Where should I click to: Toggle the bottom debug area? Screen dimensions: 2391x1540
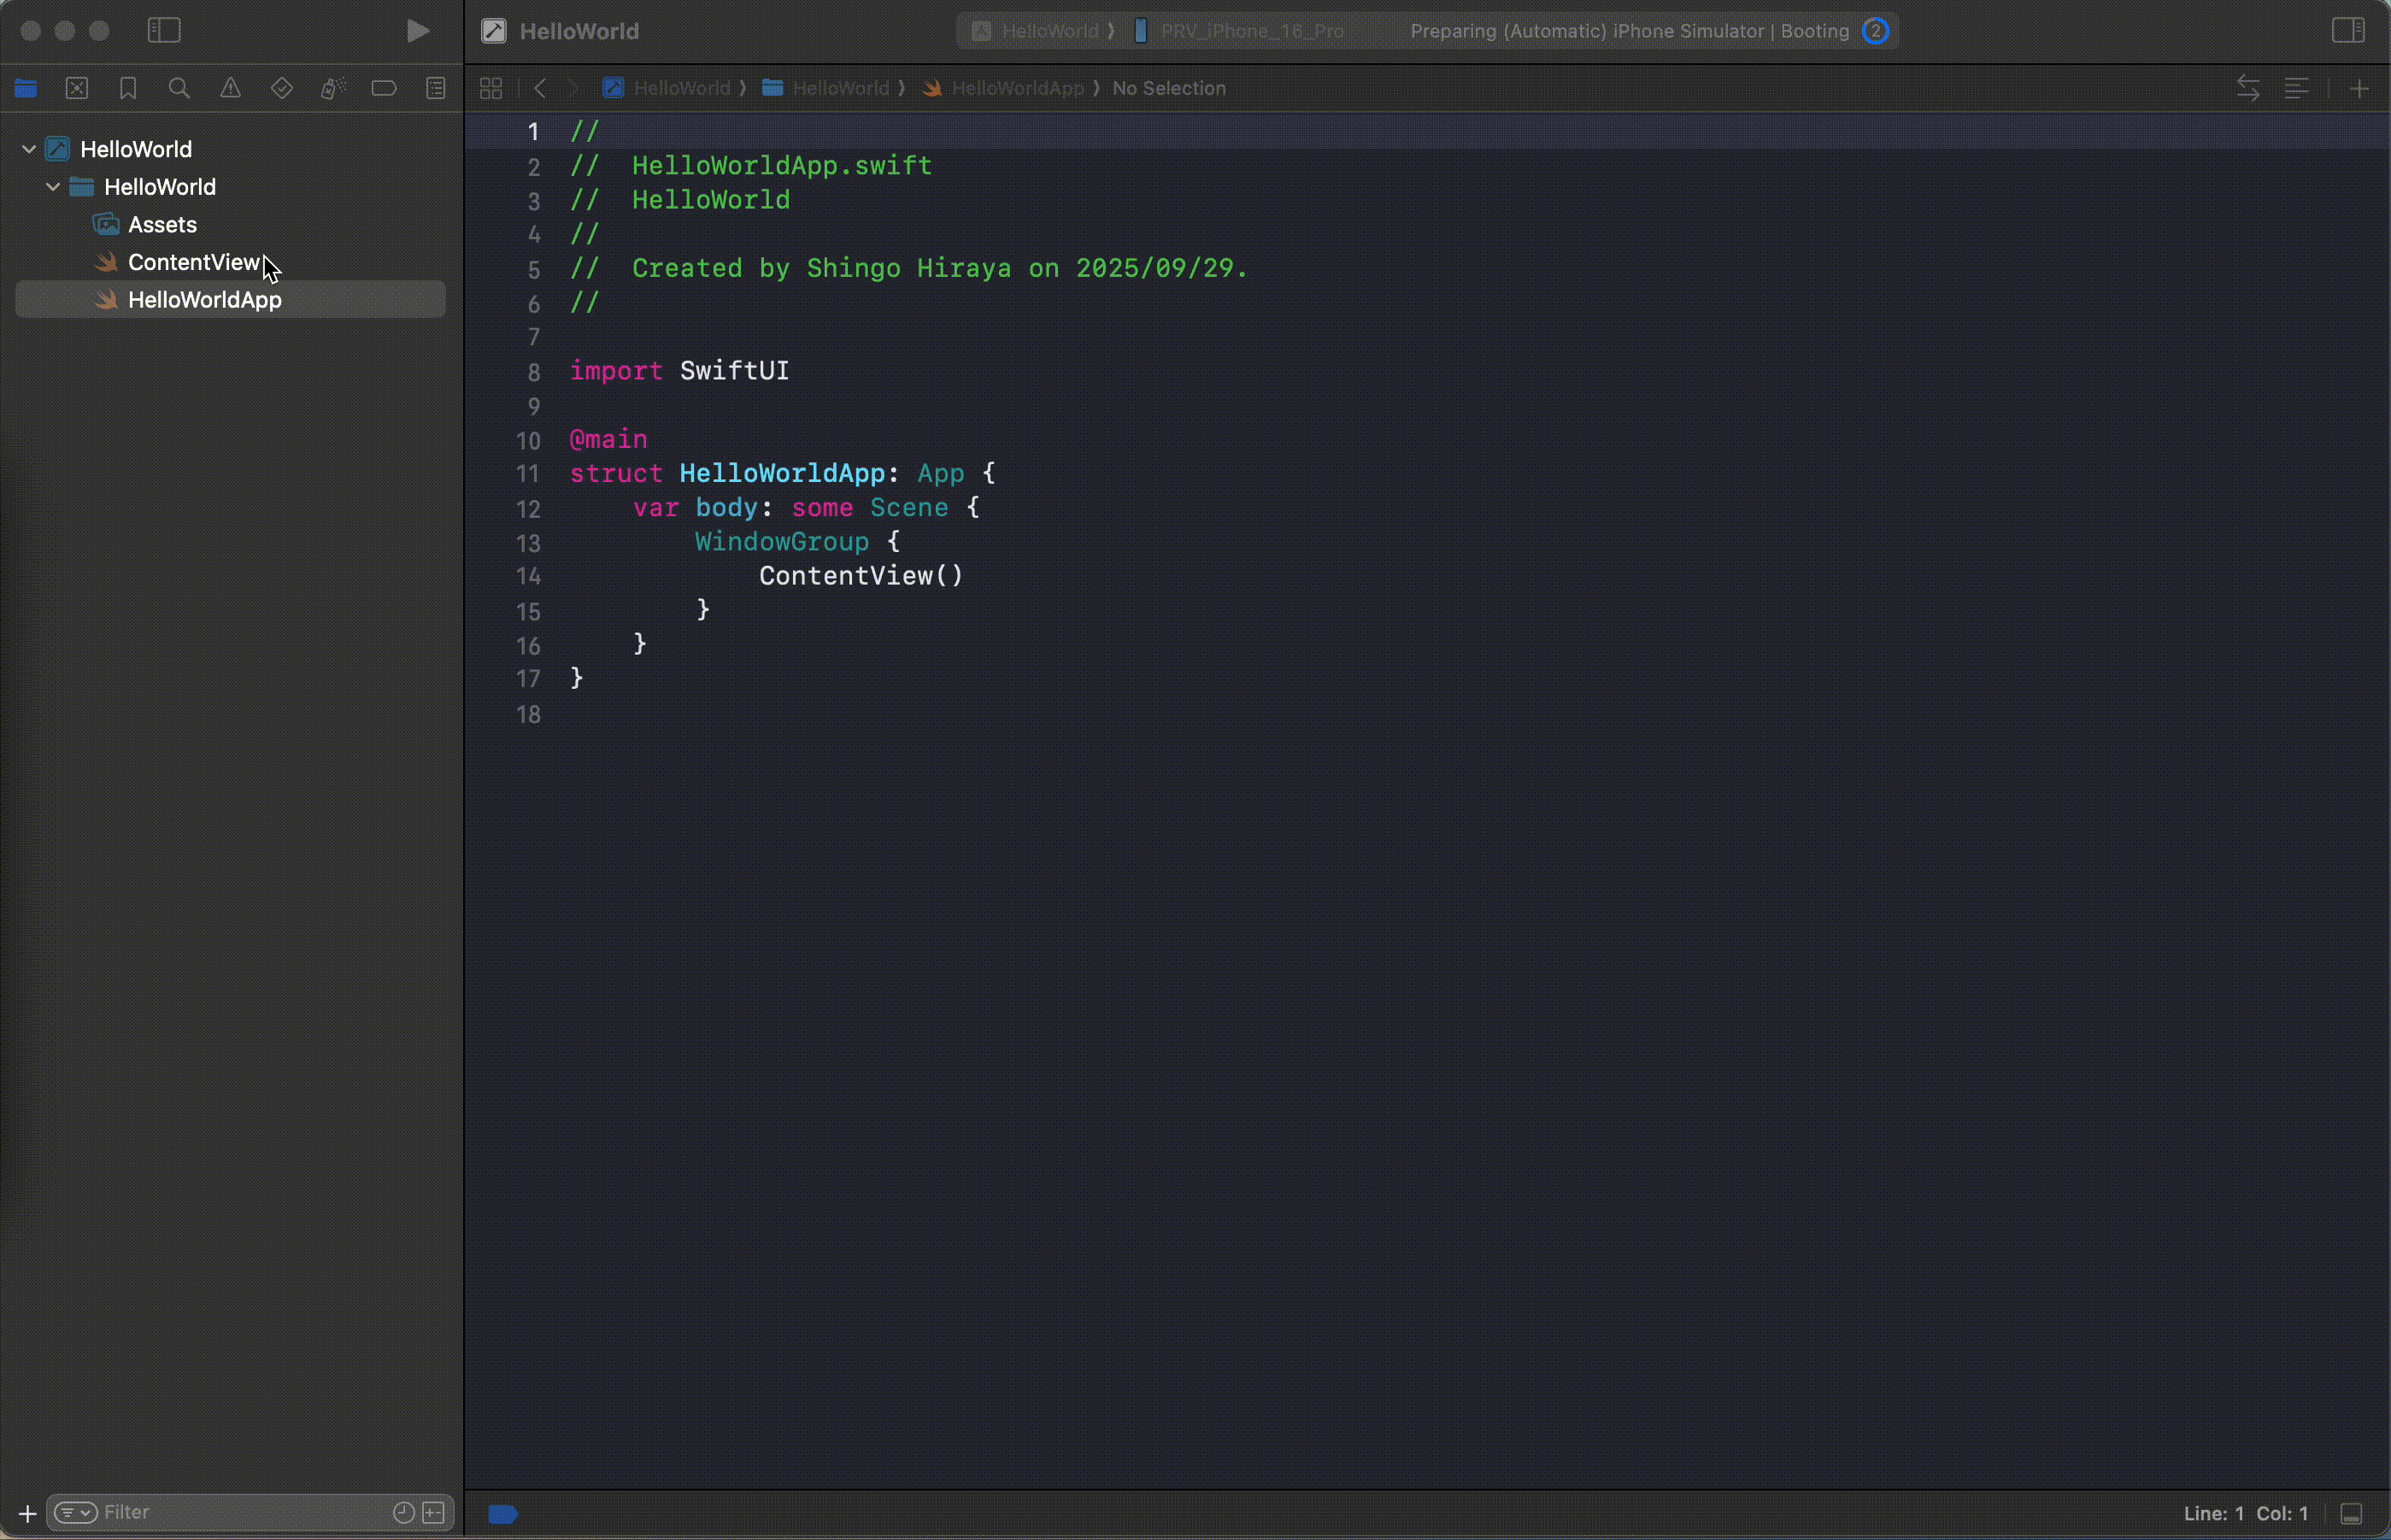(2351, 1514)
